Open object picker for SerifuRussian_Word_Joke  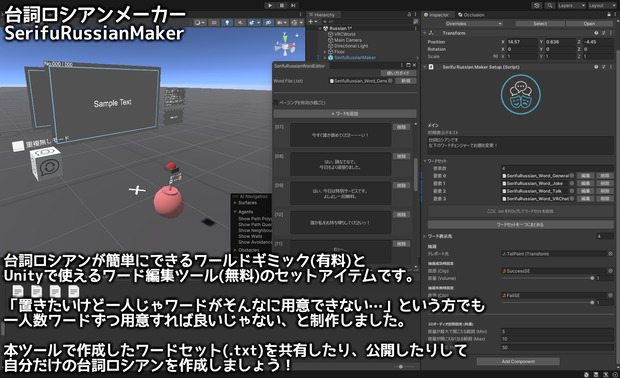[572, 183]
